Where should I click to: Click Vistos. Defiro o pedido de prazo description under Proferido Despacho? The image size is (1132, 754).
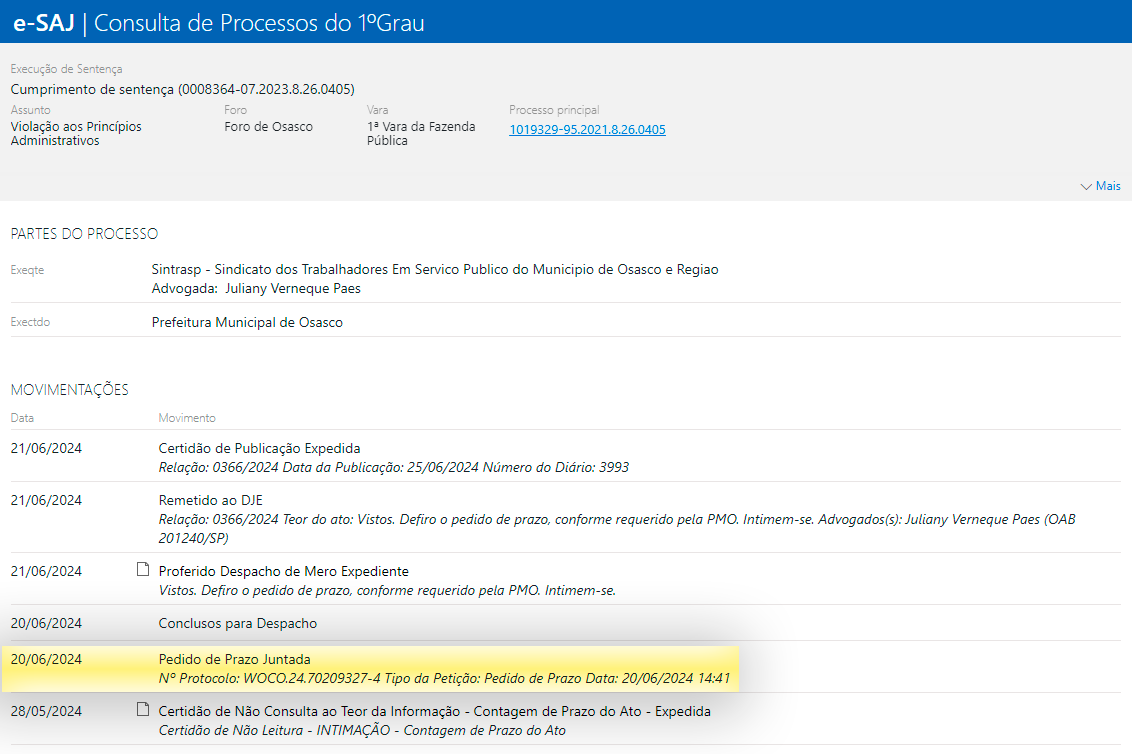coord(387,590)
